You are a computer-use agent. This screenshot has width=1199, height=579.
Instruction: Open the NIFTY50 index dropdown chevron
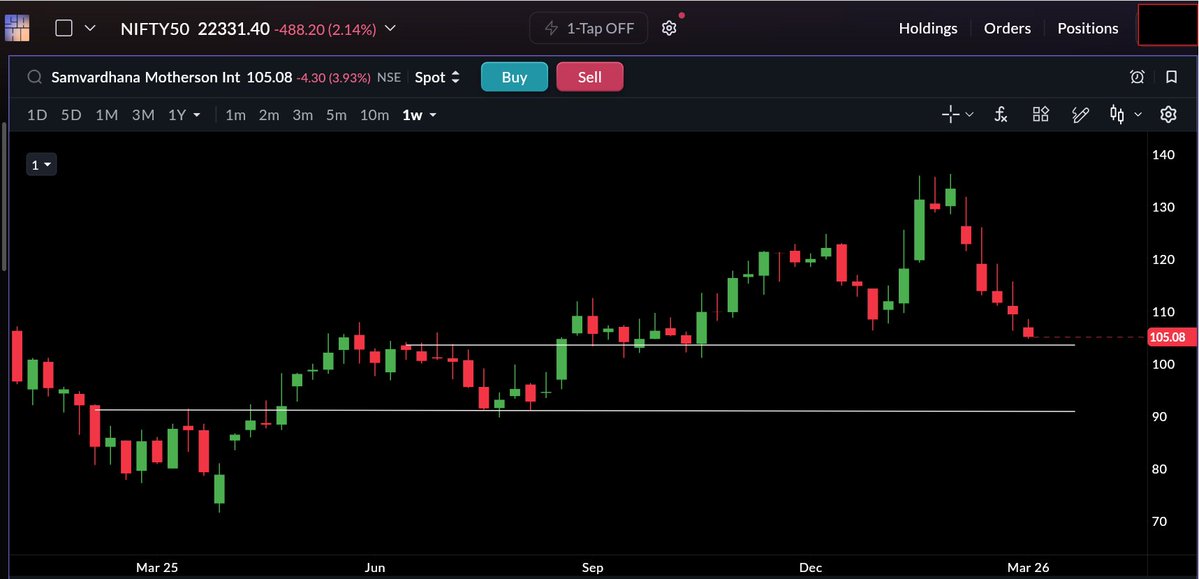pyautogui.click(x=390, y=28)
